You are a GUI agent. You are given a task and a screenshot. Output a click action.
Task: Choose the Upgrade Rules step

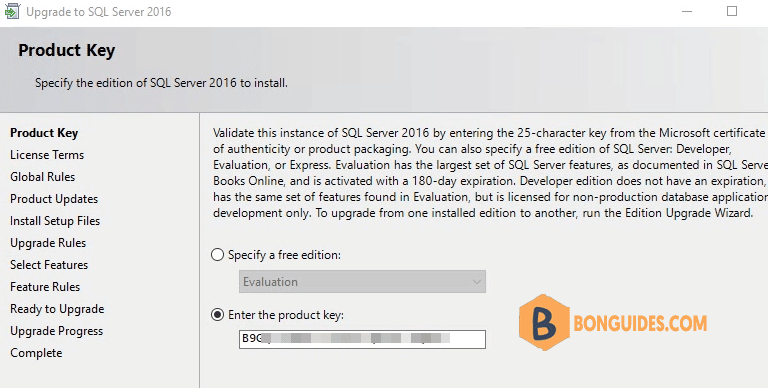pyautogui.click(x=48, y=243)
